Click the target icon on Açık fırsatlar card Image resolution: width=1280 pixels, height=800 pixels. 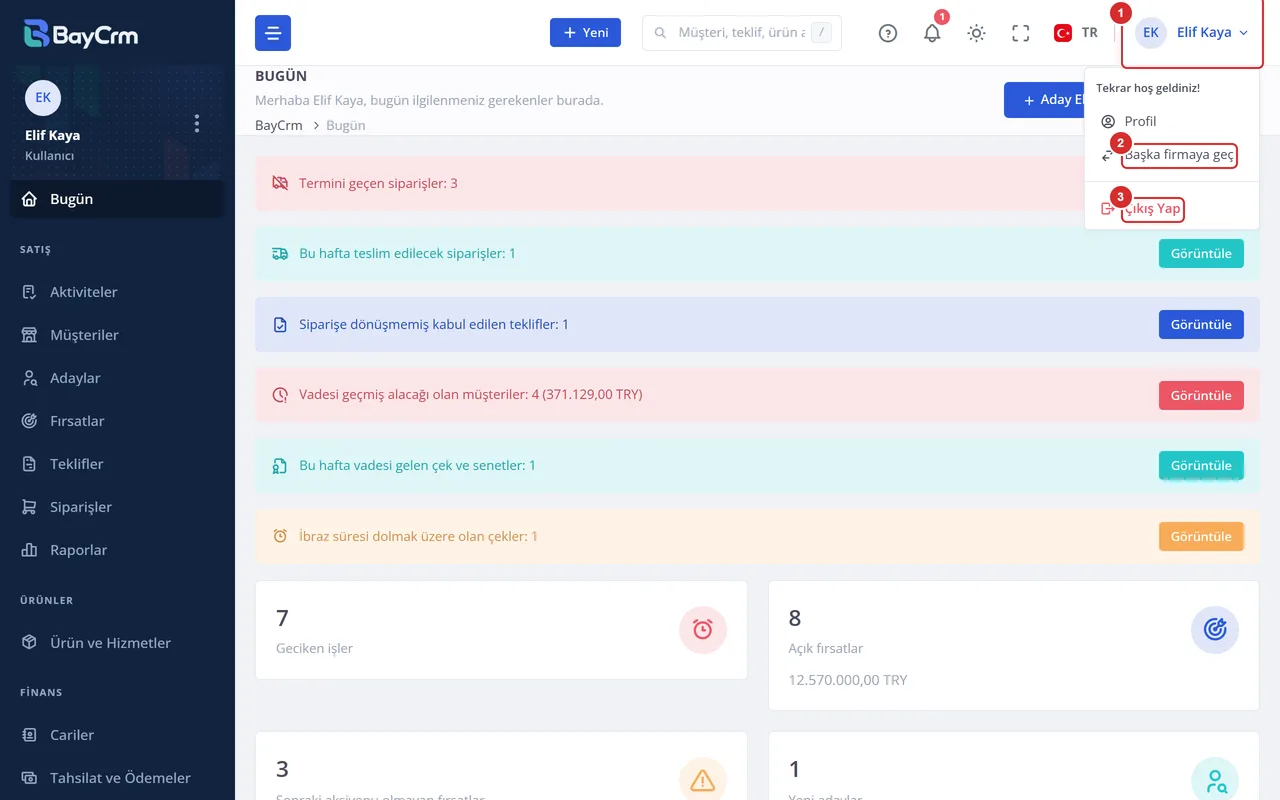pos(1215,629)
